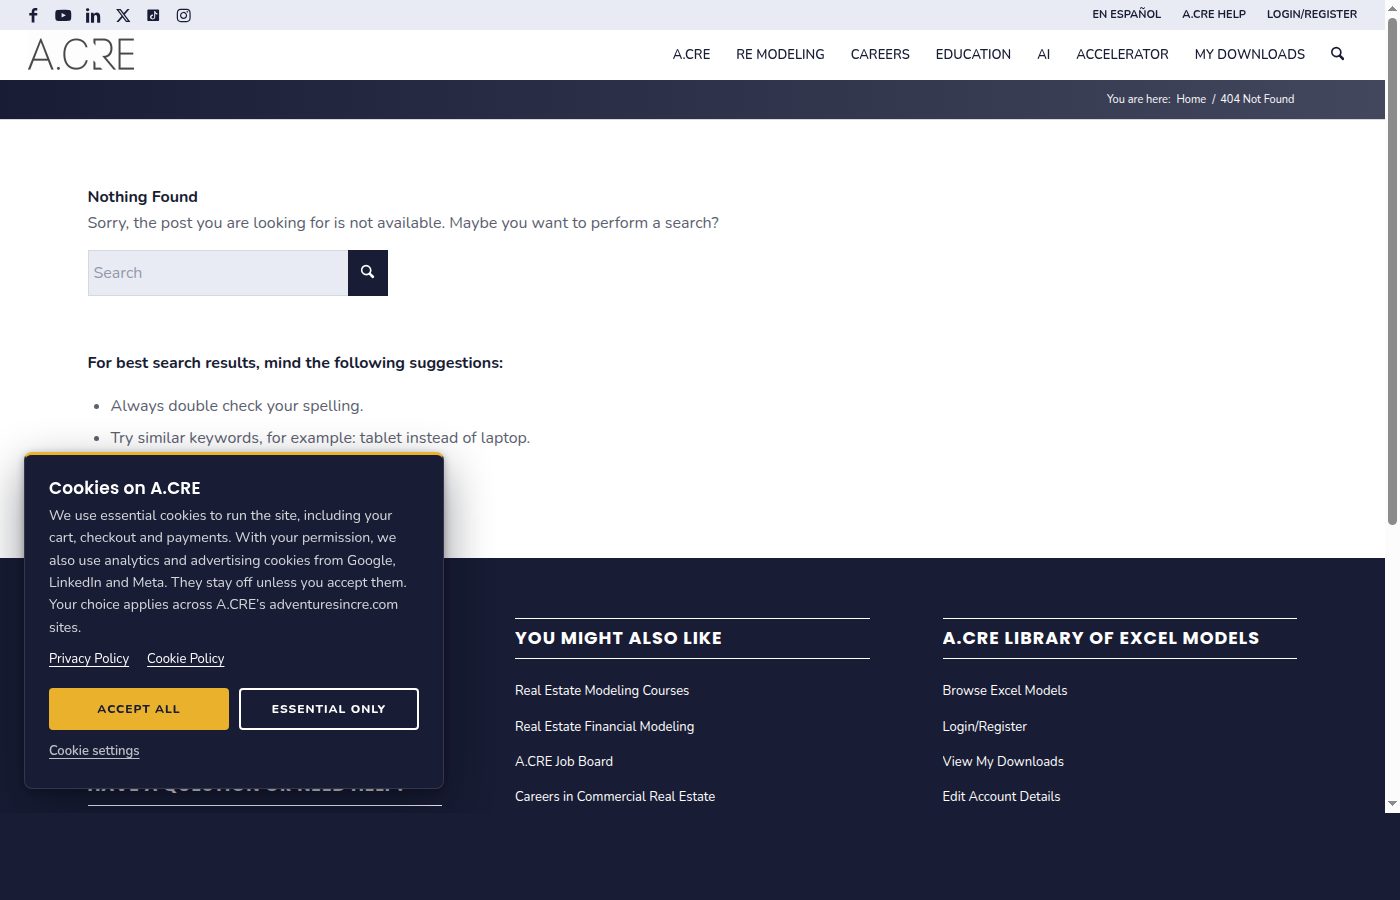This screenshot has width=1400, height=900.
Task: Click the magnifier icon in main navigation
Action: pyautogui.click(x=1337, y=54)
